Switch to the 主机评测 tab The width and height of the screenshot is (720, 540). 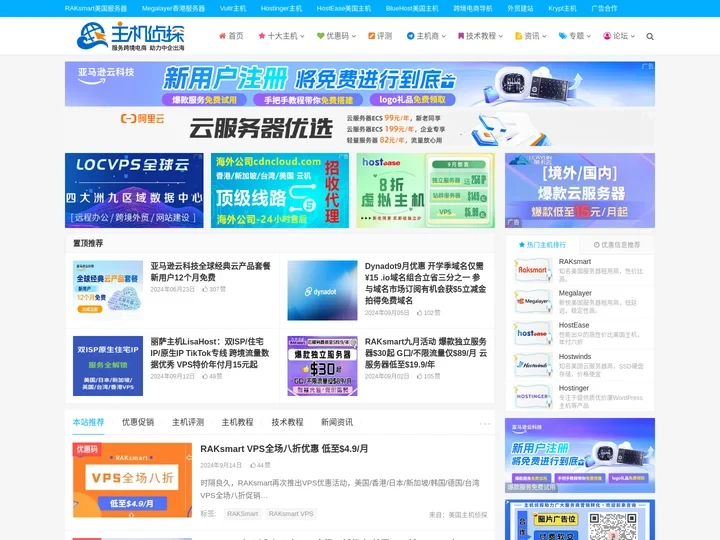coord(188,422)
